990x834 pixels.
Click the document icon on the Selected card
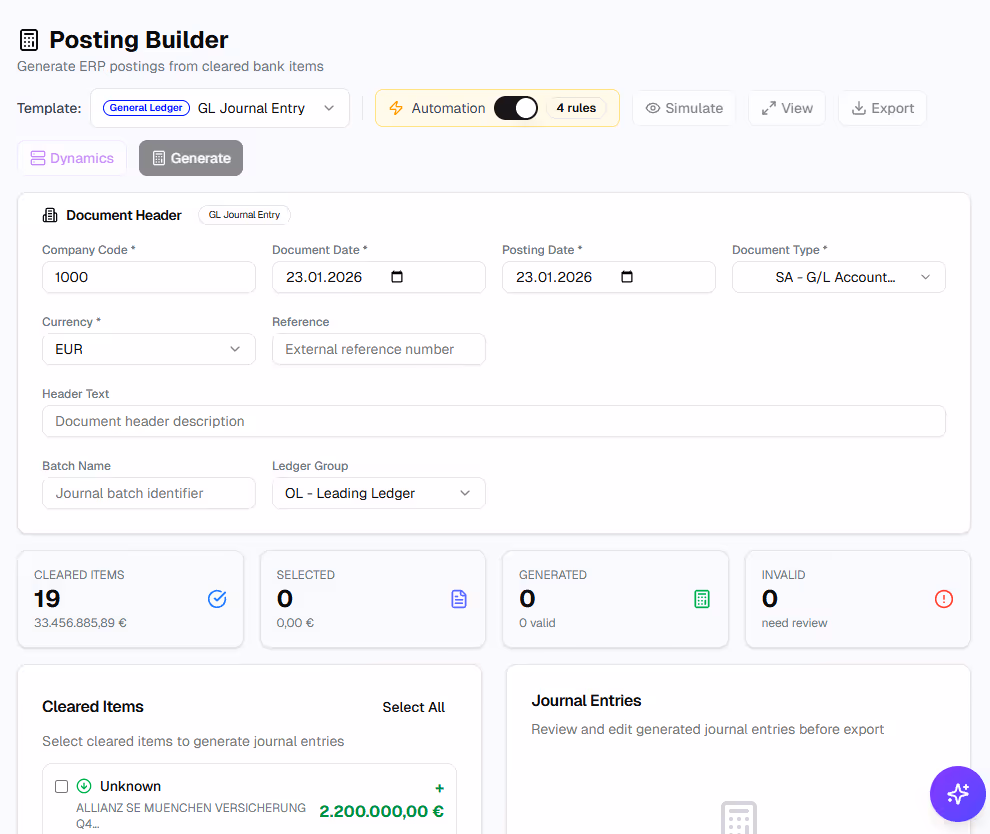pos(458,598)
